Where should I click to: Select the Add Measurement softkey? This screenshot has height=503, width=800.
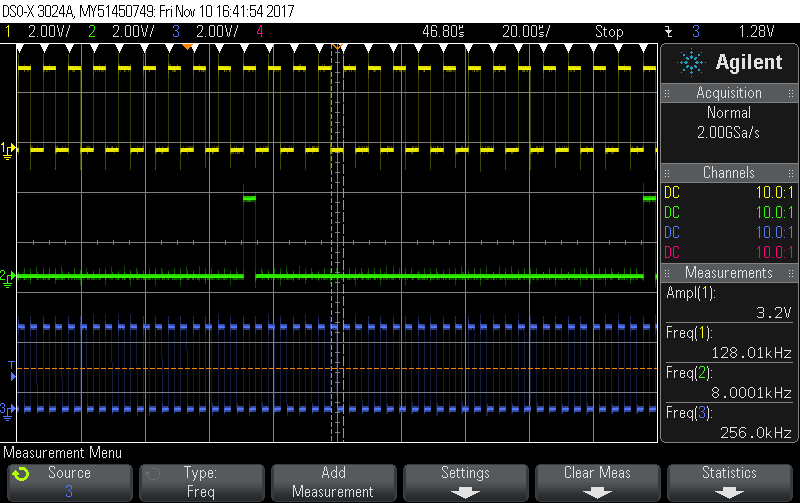point(334,483)
